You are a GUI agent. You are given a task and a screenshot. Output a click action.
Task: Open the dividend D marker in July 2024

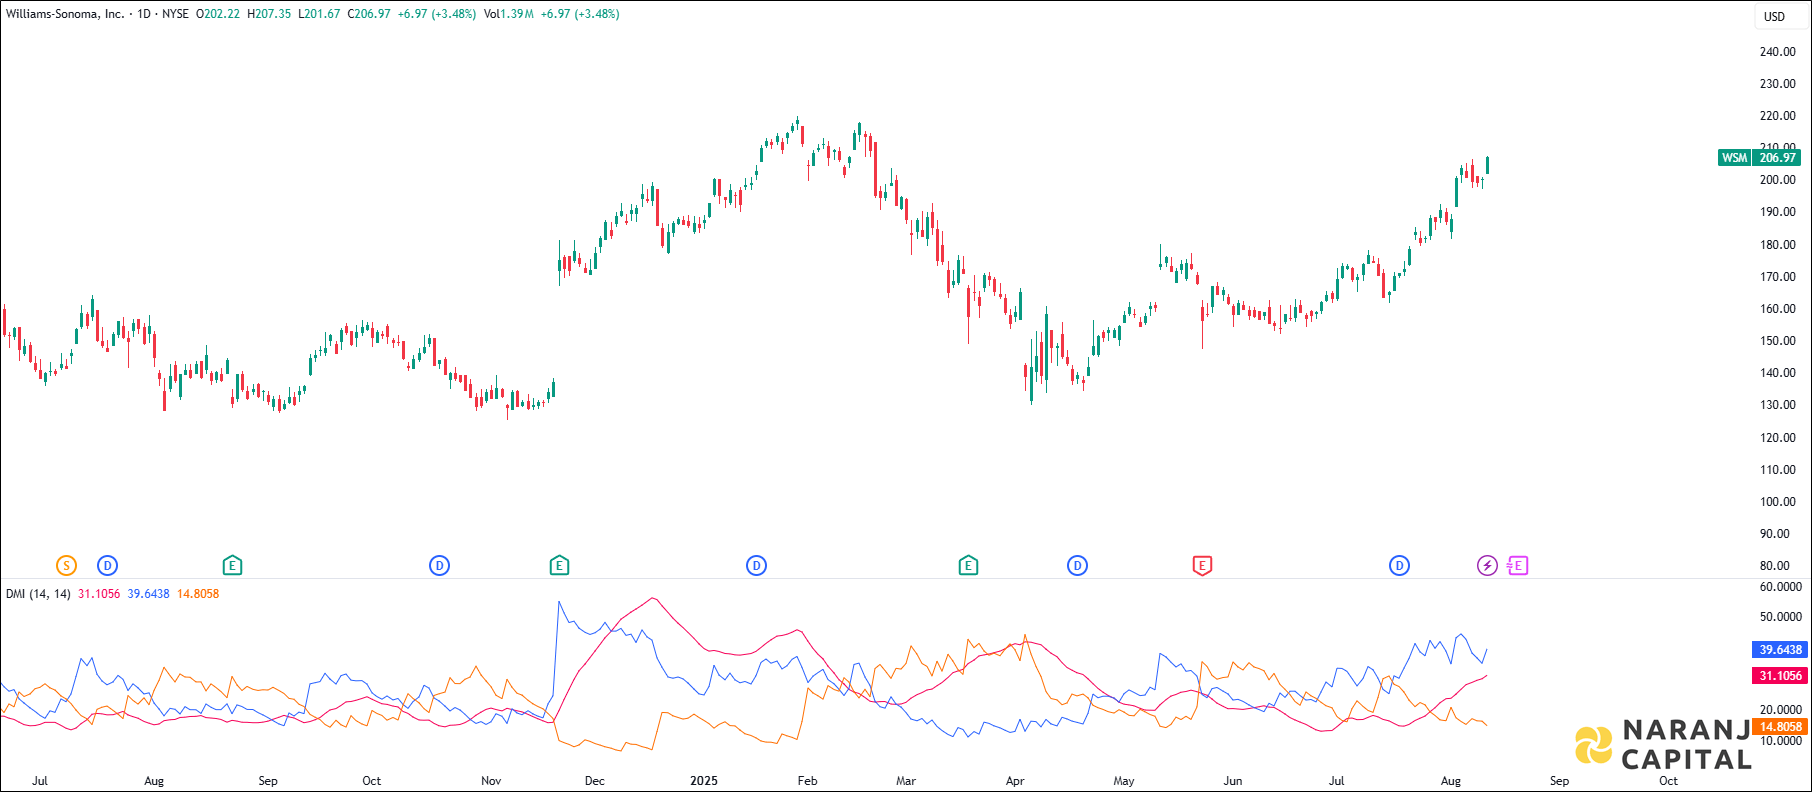(x=107, y=566)
